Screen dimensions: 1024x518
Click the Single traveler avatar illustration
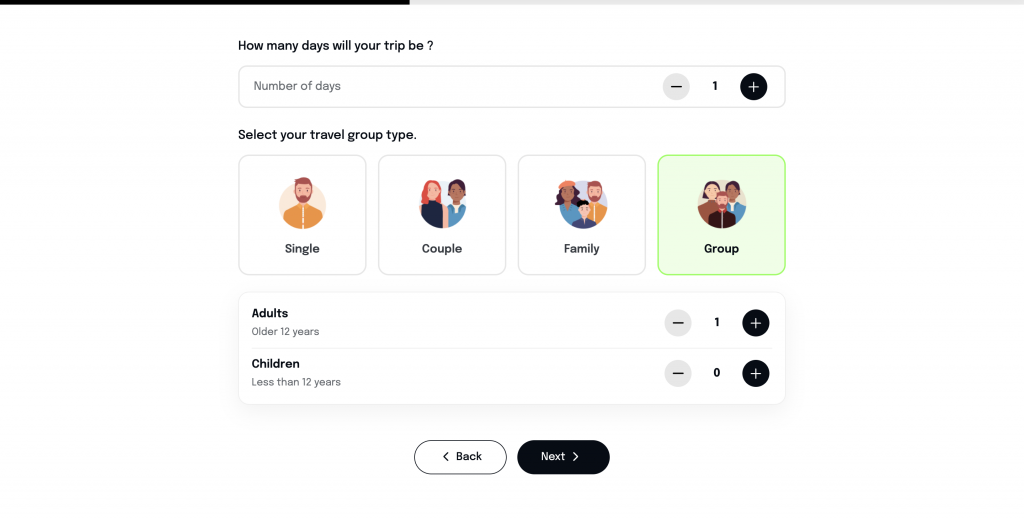(x=302, y=203)
